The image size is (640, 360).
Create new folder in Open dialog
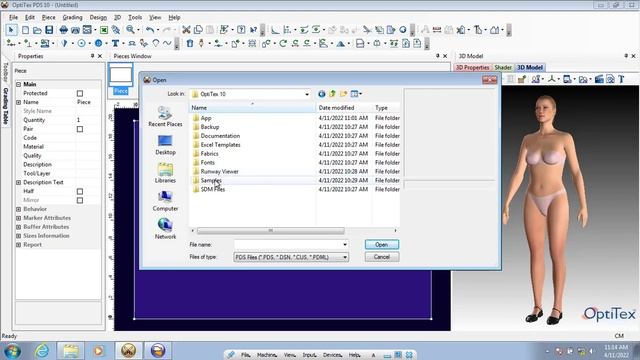343,94
